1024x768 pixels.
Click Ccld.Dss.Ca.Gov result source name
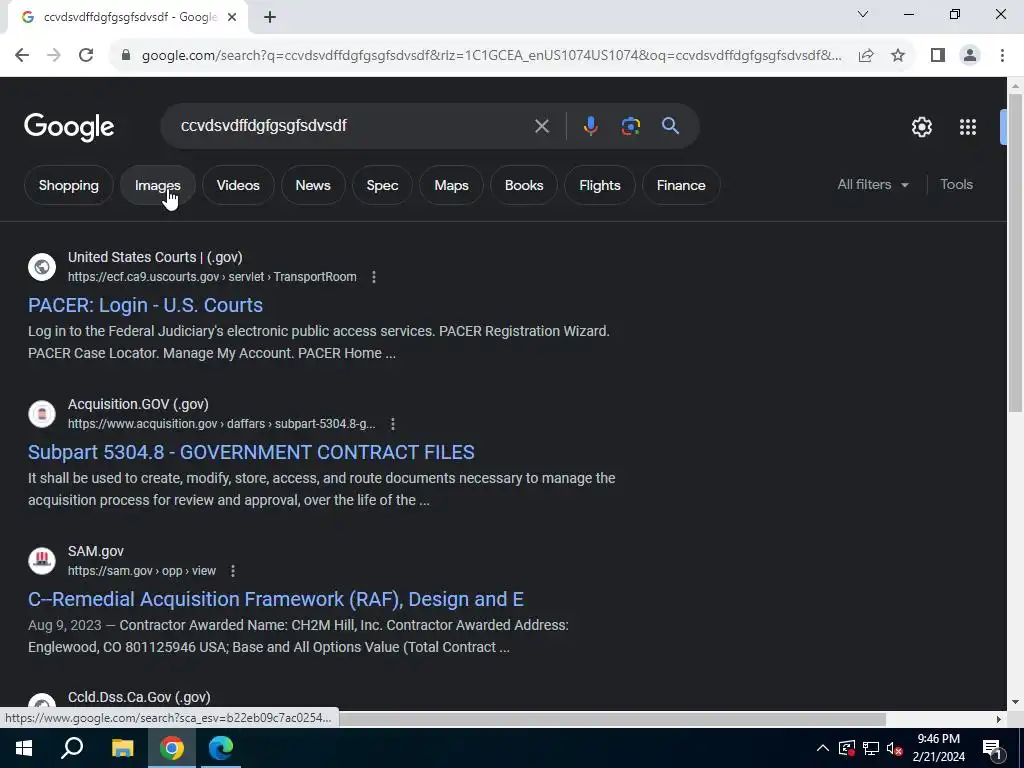(x=139, y=697)
